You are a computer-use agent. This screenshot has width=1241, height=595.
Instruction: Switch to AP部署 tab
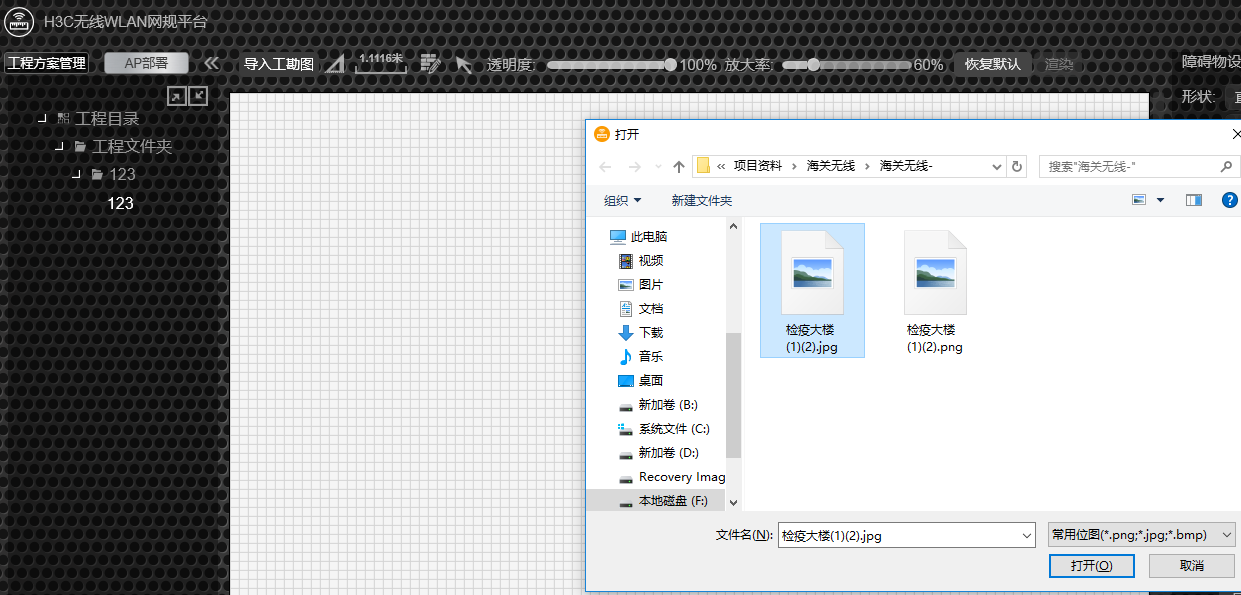[x=146, y=63]
